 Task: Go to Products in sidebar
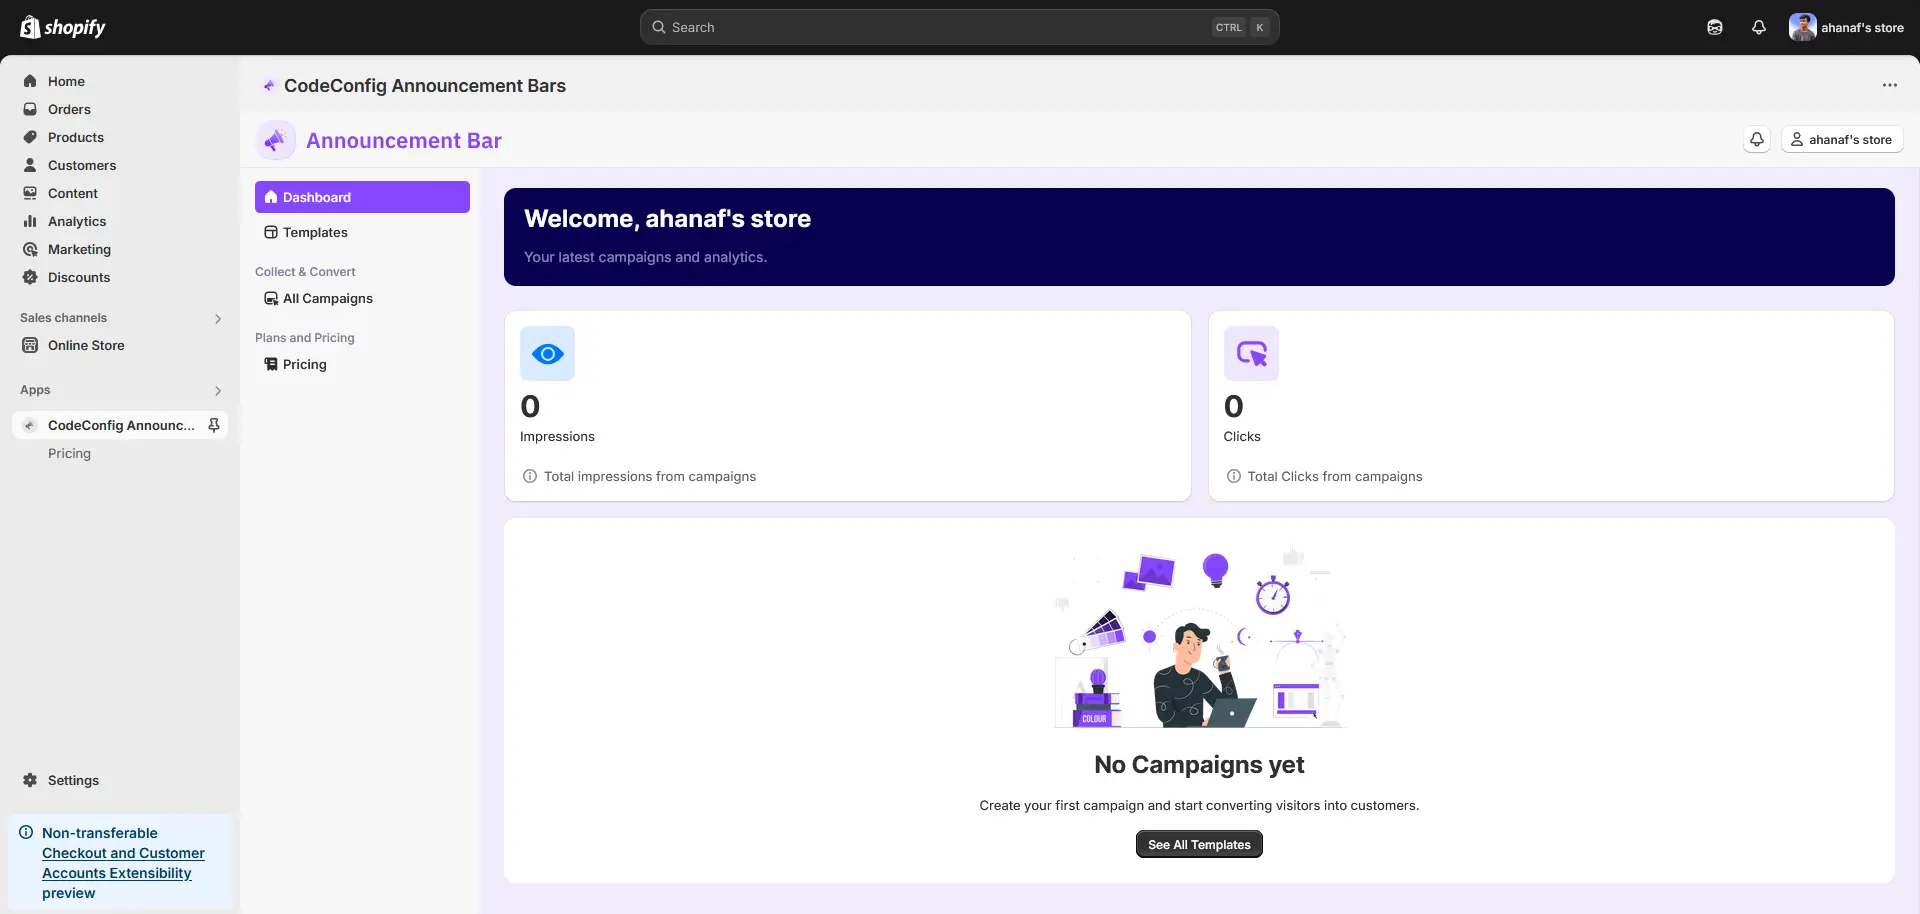(120, 137)
